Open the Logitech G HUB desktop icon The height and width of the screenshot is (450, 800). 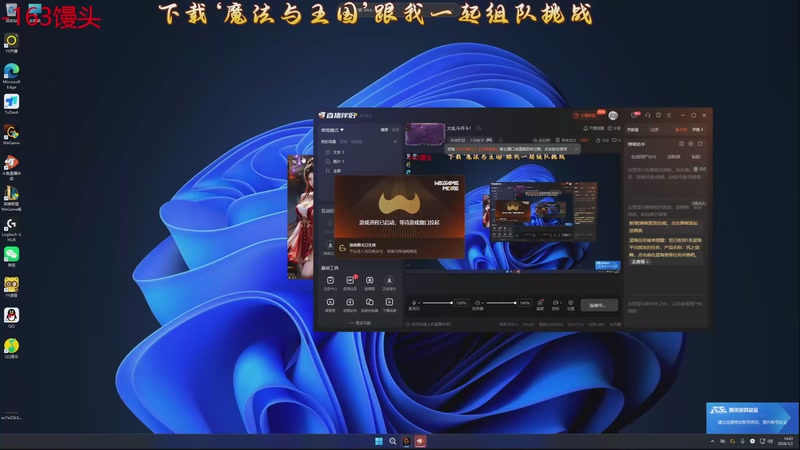(x=11, y=230)
